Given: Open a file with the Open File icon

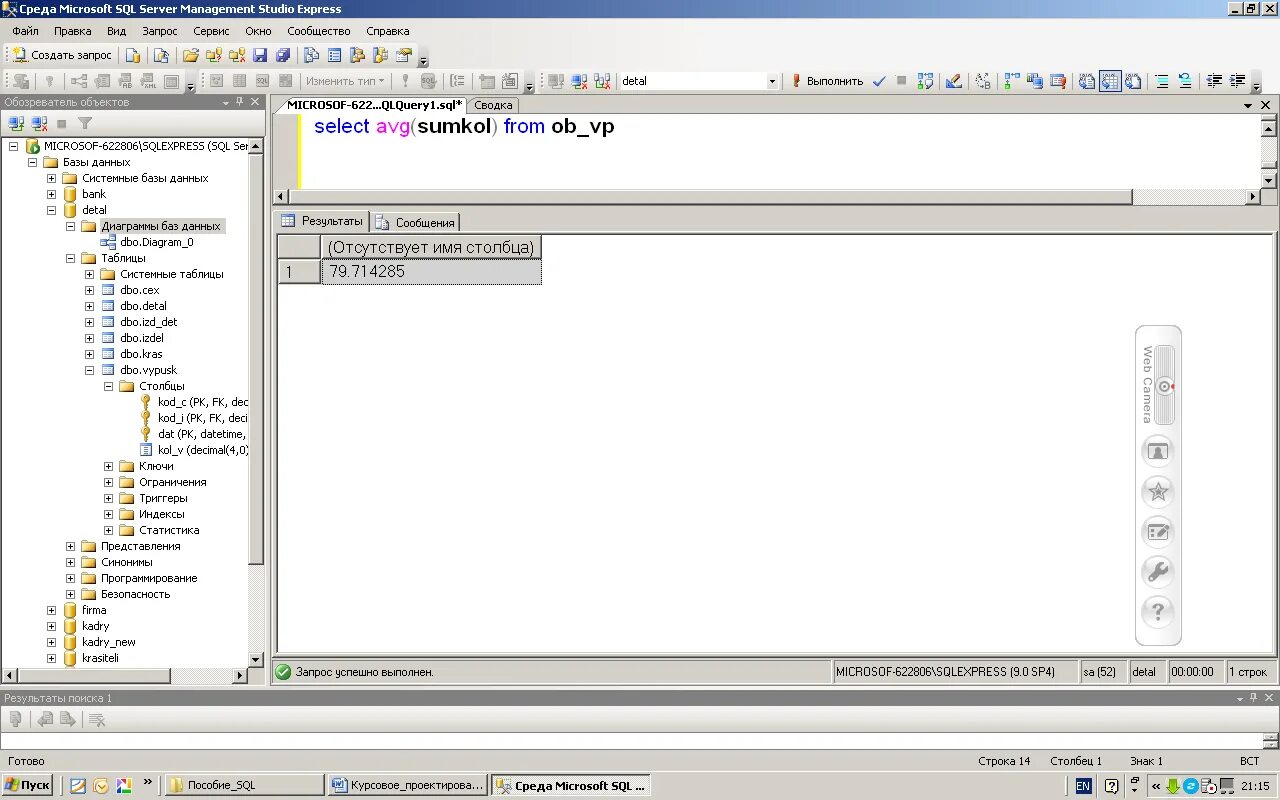Looking at the screenshot, I should click(x=190, y=55).
